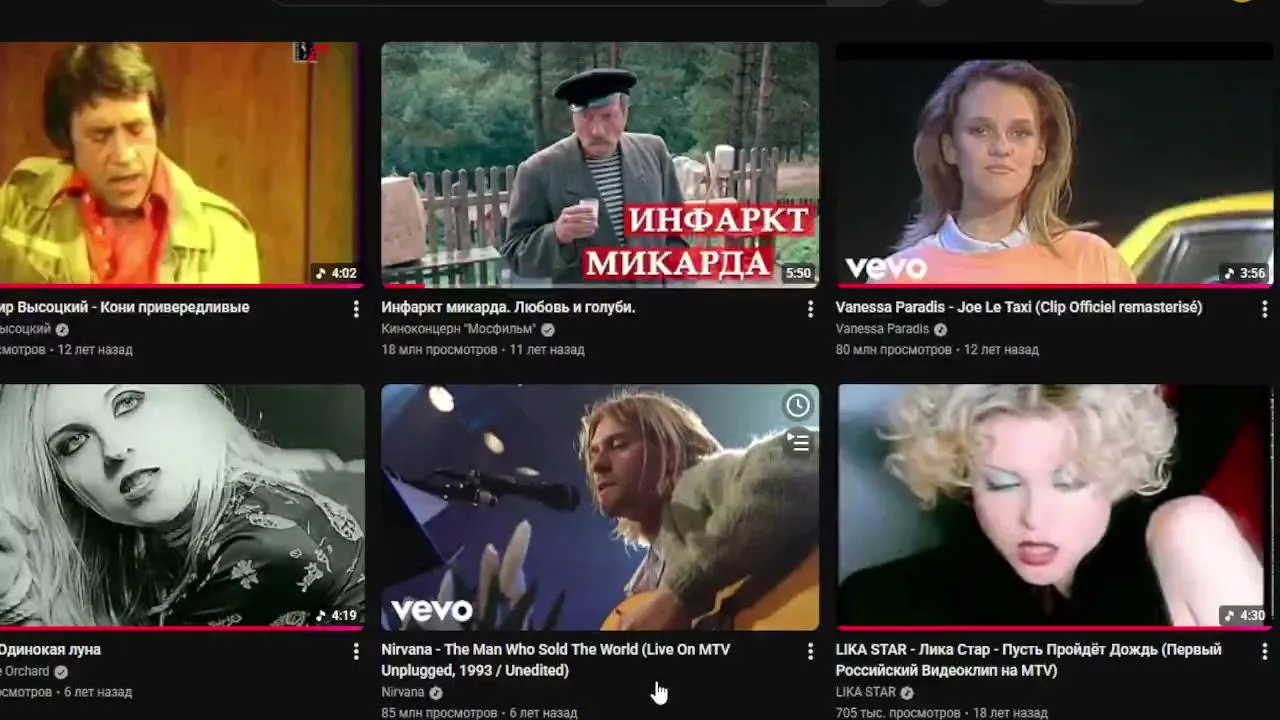Open three-dot menu for Nirvana video
Viewport: 1280px width, 720px height.
pyautogui.click(x=810, y=652)
